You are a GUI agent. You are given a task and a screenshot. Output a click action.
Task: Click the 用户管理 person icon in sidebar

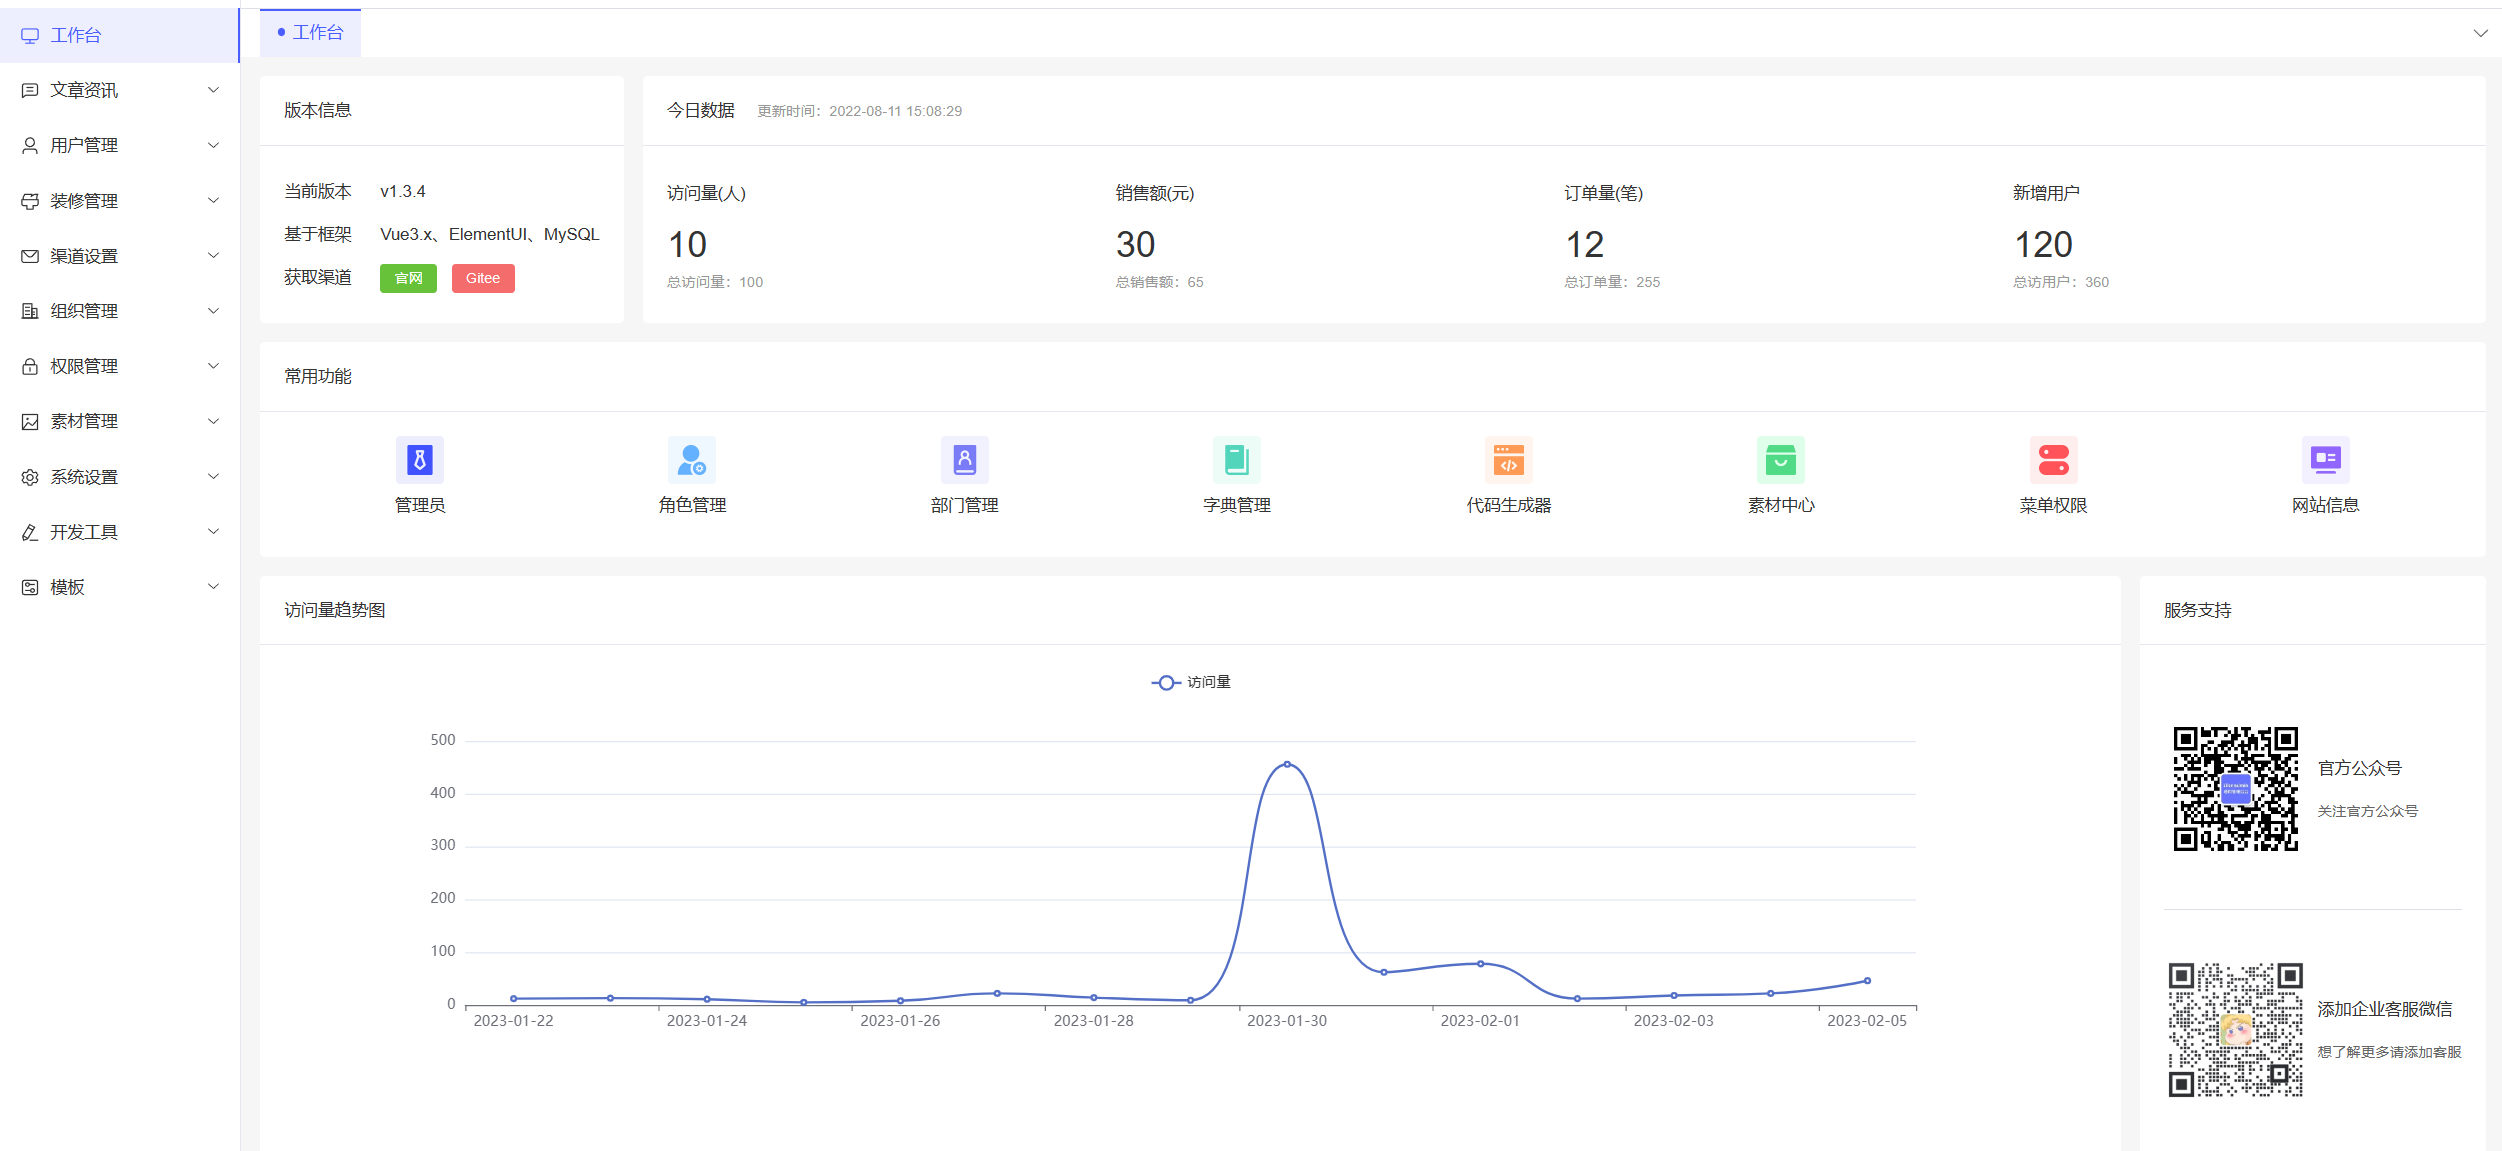tap(30, 146)
